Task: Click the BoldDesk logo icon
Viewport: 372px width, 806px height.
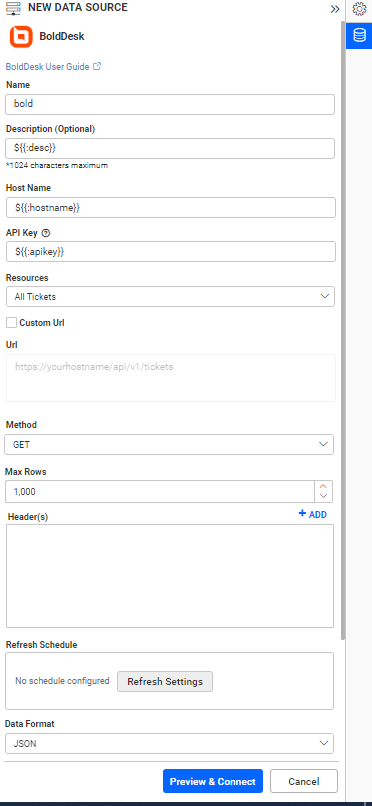Action: click(21, 36)
